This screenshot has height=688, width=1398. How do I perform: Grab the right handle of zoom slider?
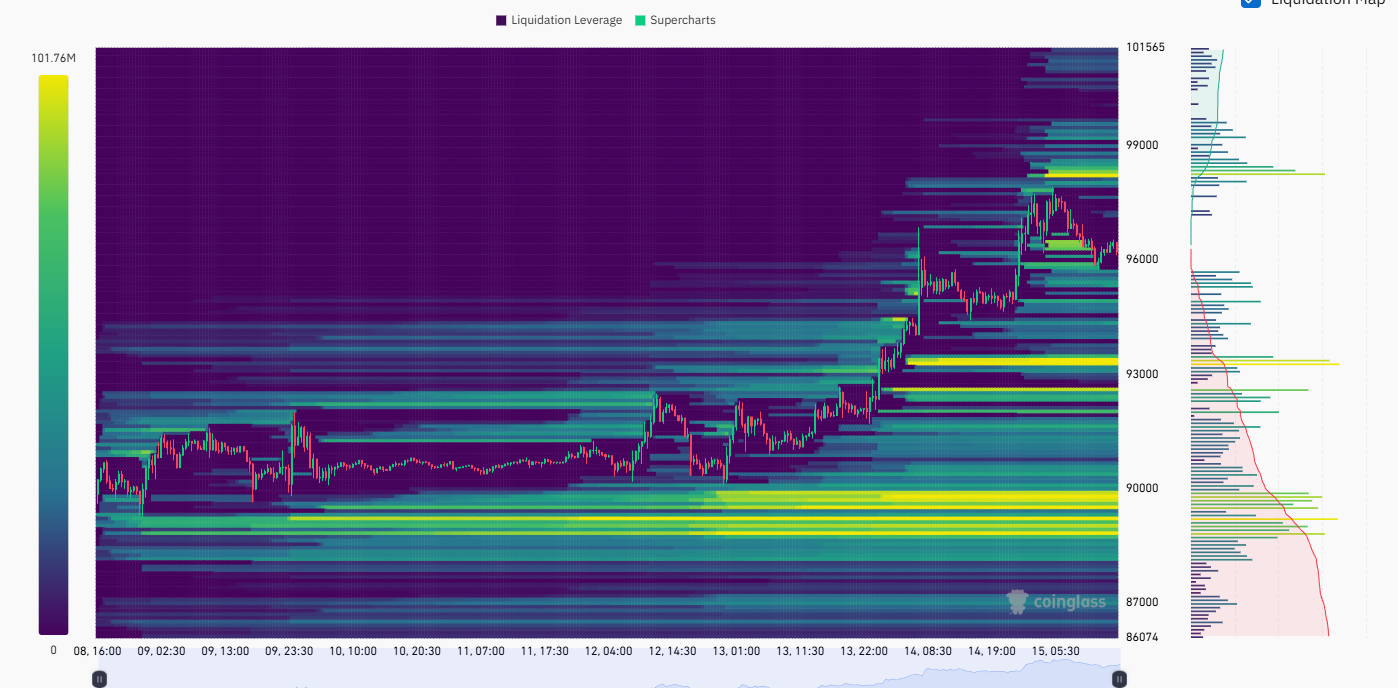[1119, 679]
